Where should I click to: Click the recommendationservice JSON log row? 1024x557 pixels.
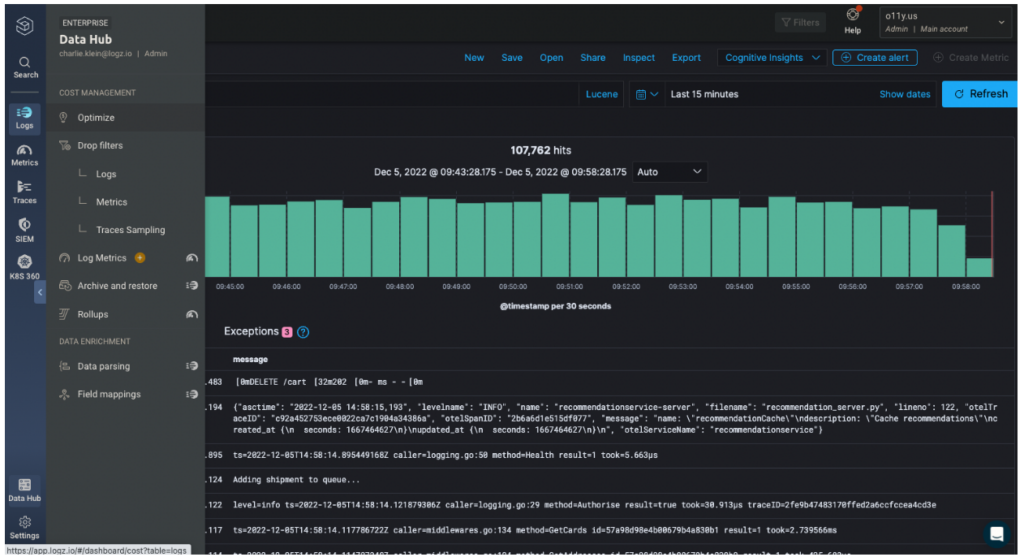pyautogui.click(x=611, y=419)
